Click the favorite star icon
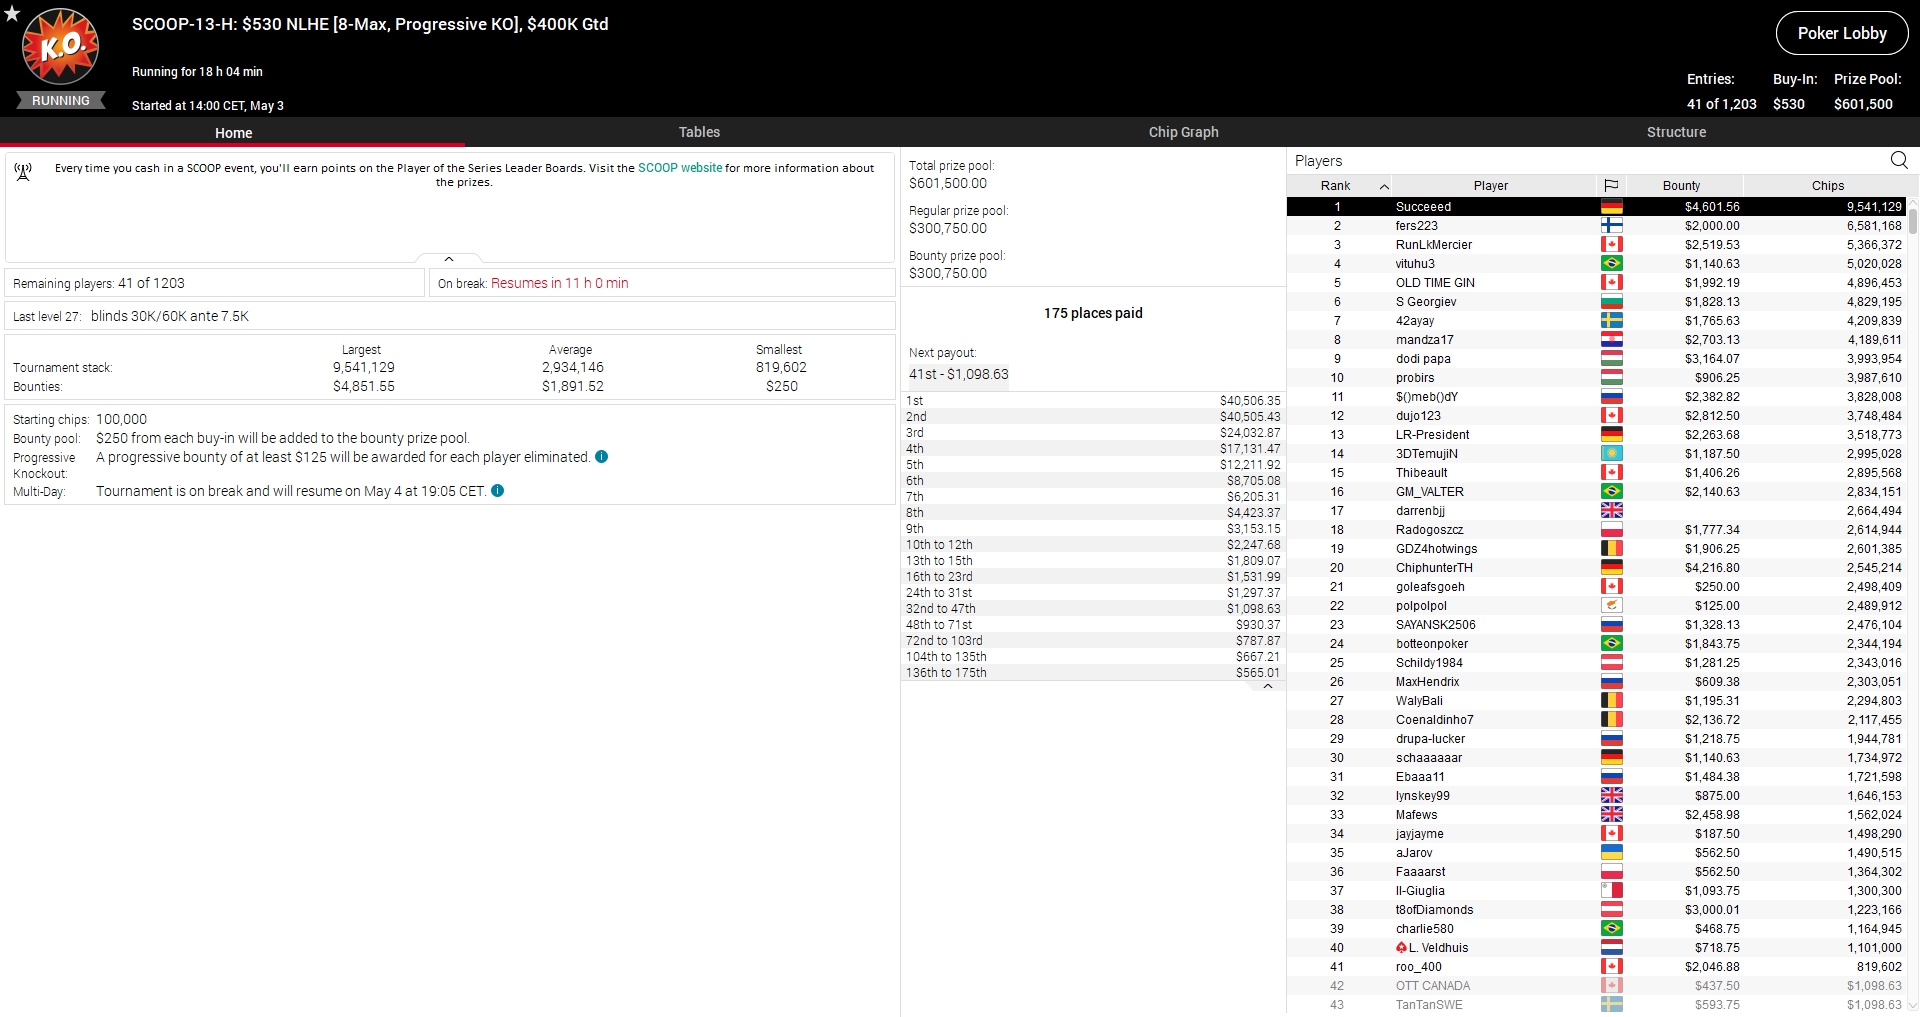Screen dimensions: 1920x1017 pyautogui.click(x=12, y=13)
